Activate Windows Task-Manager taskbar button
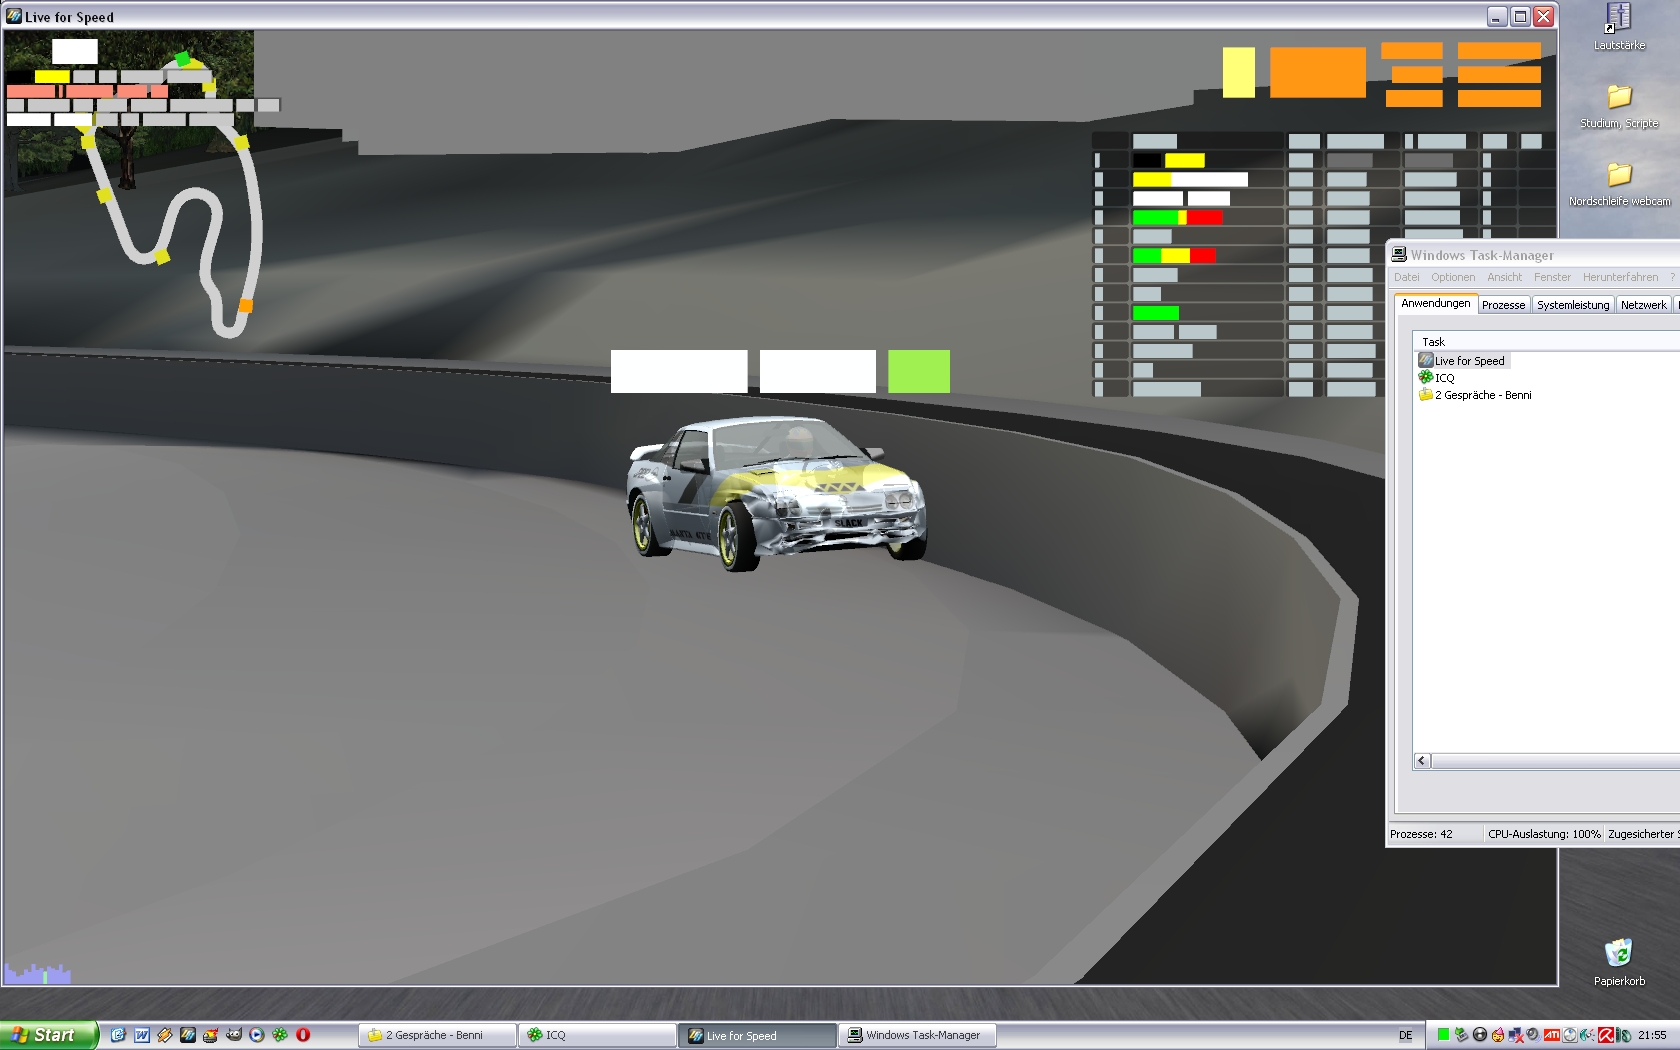 [917, 1035]
